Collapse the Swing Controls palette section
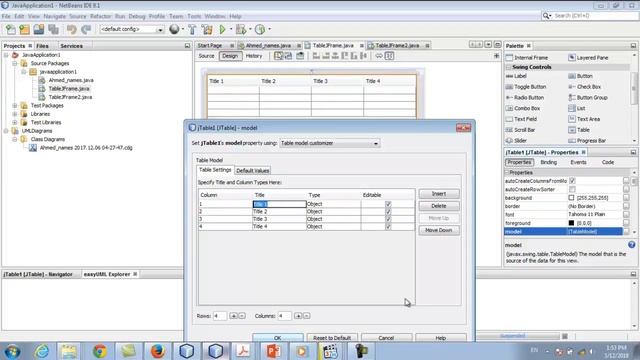Viewport: 640px width, 360px height. (x=509, y=67)
